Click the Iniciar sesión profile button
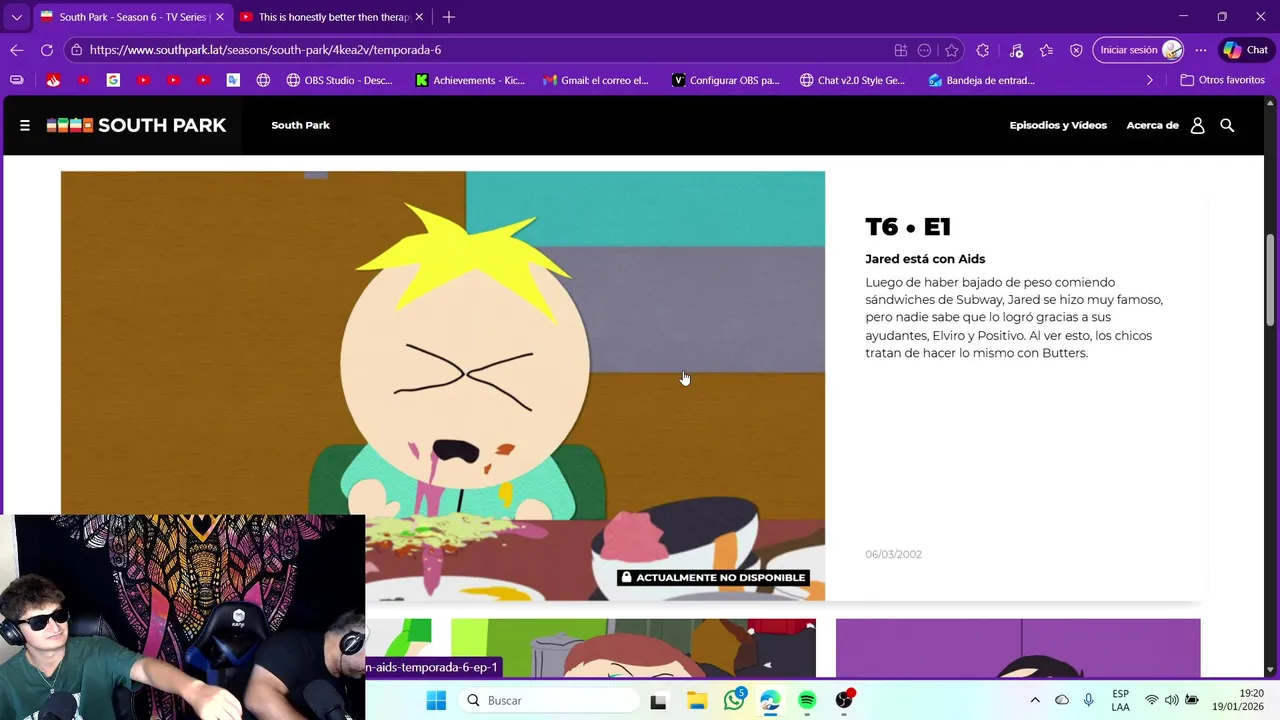 (1139, 50)
